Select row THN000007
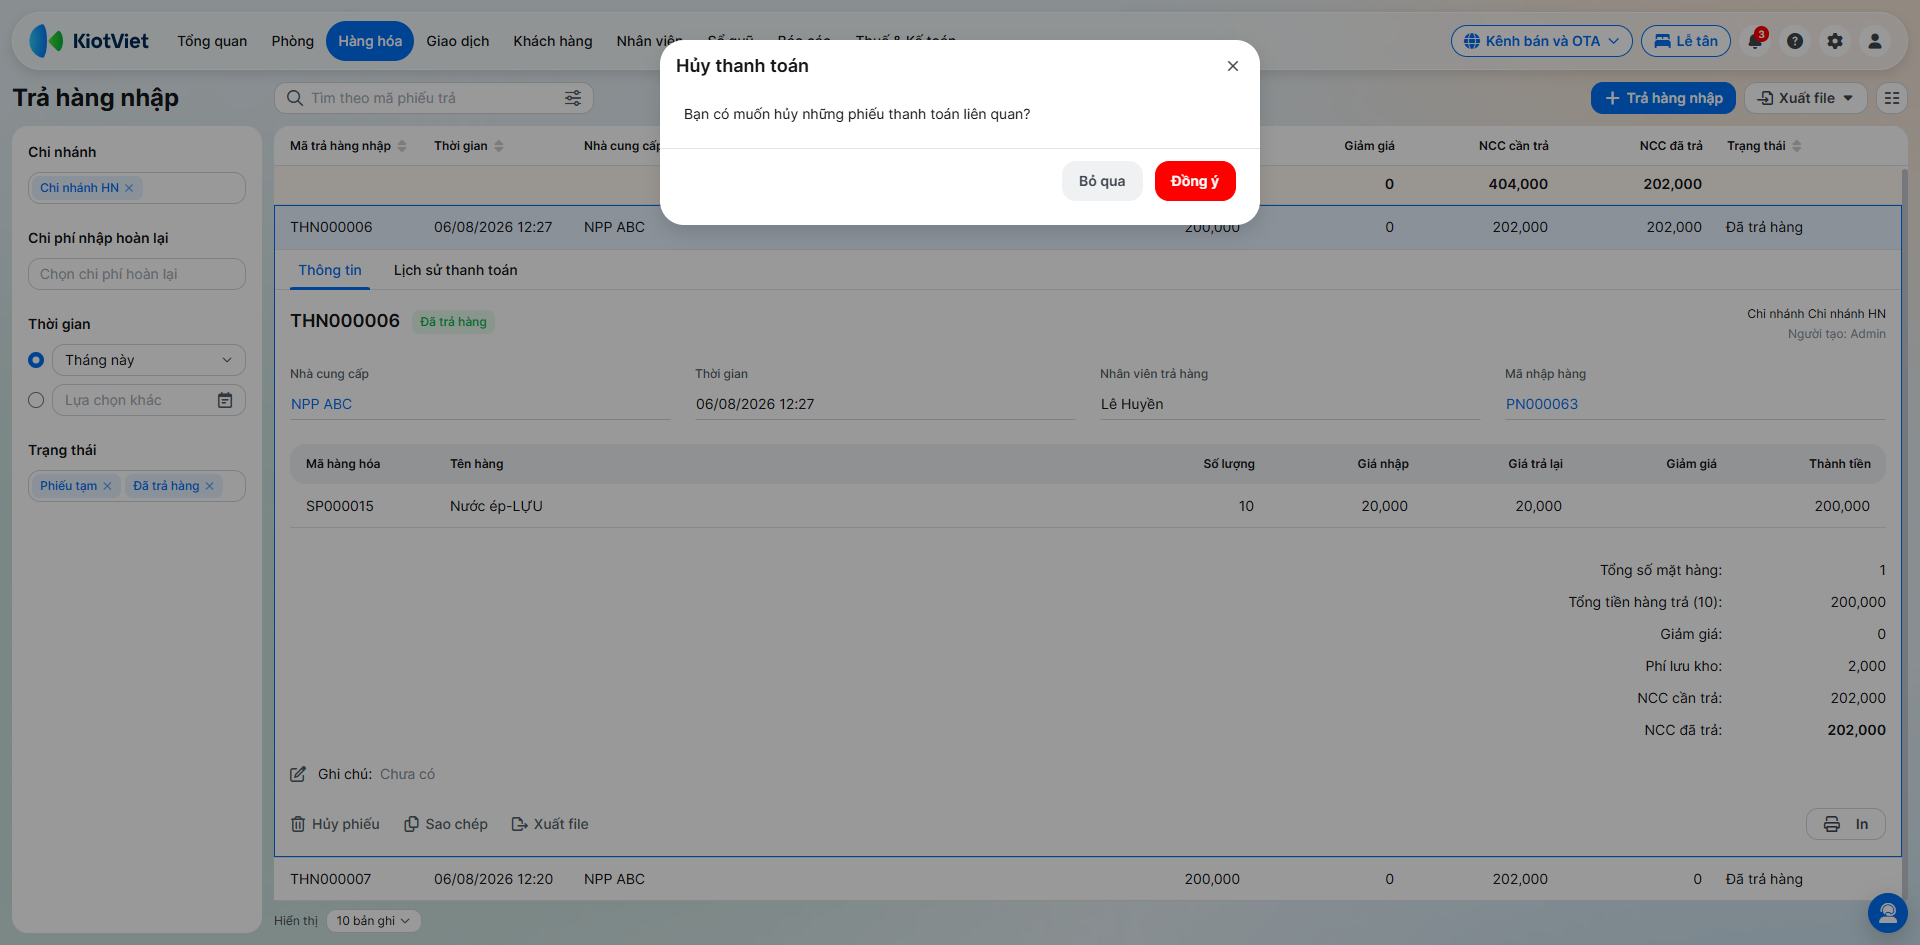The image size is (1920, 945). [x=1087, y=879]
